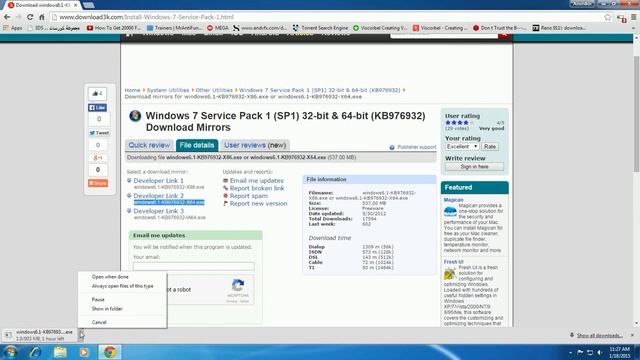Screen dimensions: 640x360
Task: Click the download item dropdown arrow
Action: (x=81, y=335)
